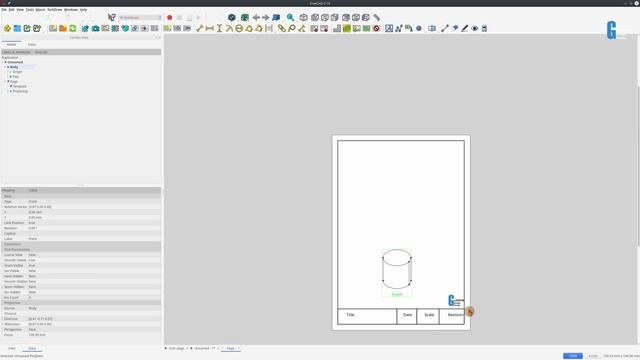Open the TechDraw menu
This screenshot has width=640, height=360.
click(55, 9)
